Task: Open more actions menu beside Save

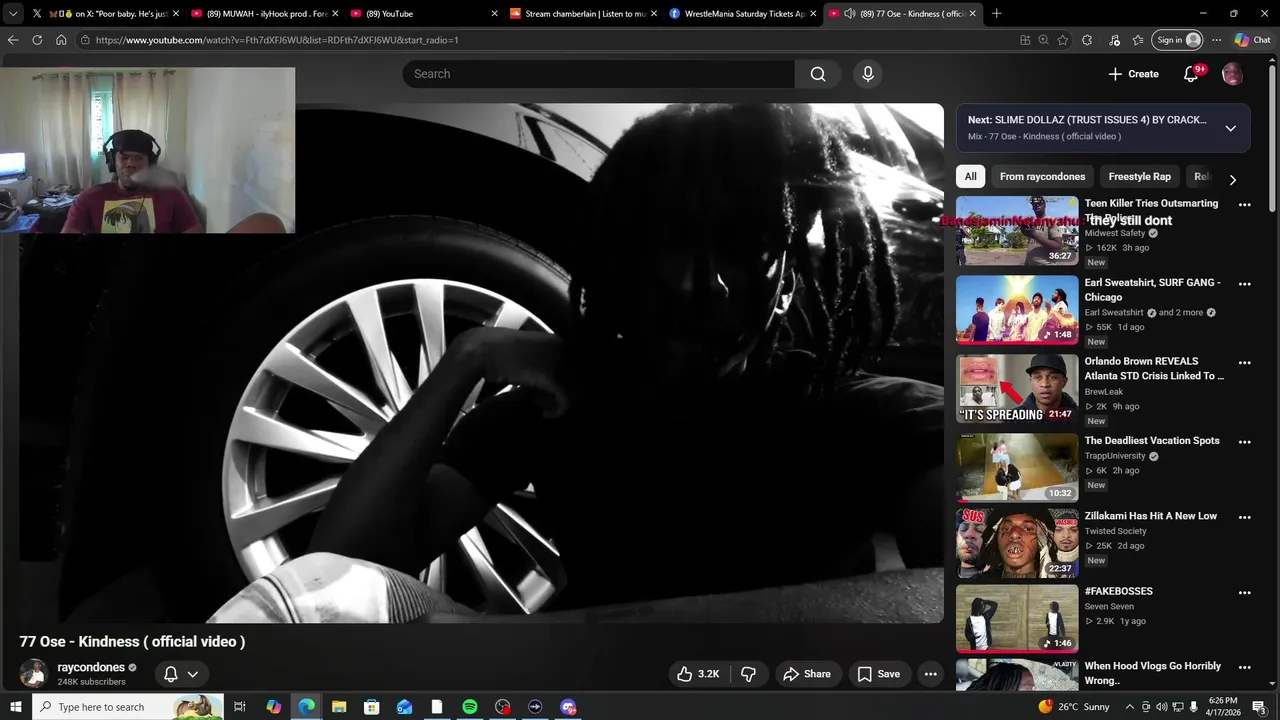Action: 930,674
